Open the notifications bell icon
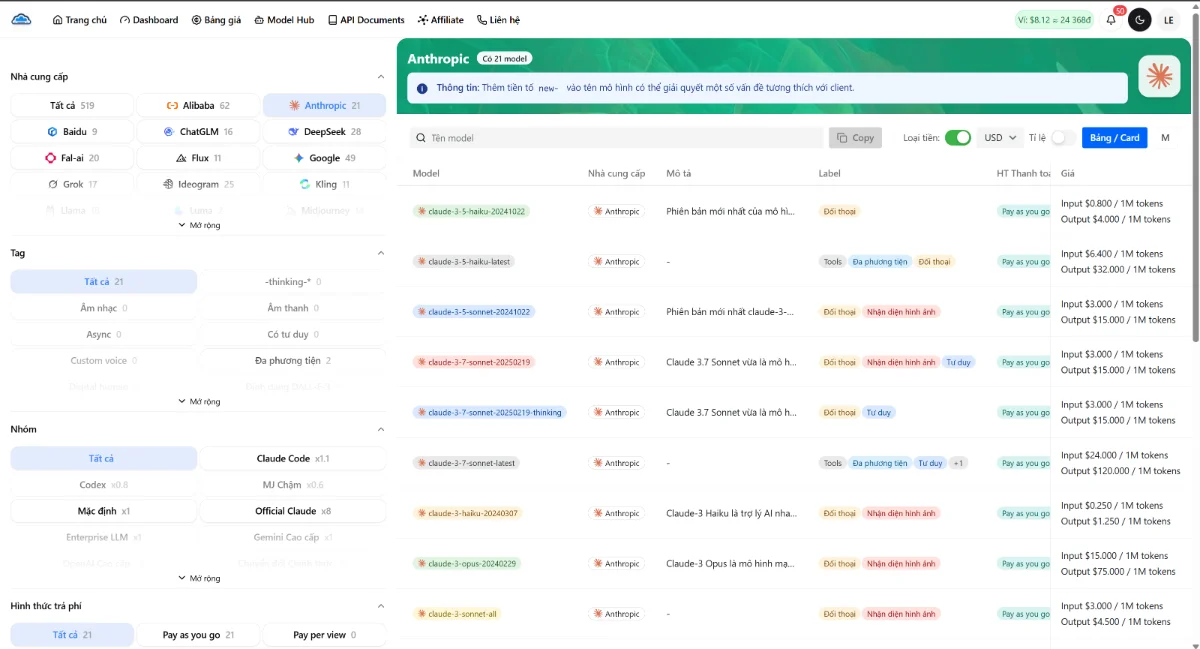1200x649 pixels. [1111, 20]
